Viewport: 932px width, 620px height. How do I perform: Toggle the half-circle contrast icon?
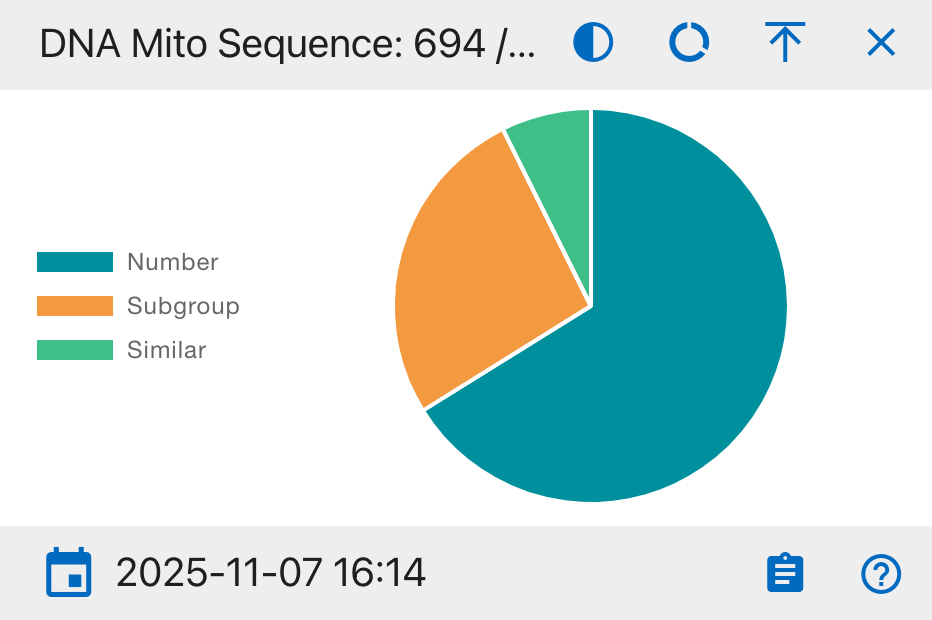point(593,42)
